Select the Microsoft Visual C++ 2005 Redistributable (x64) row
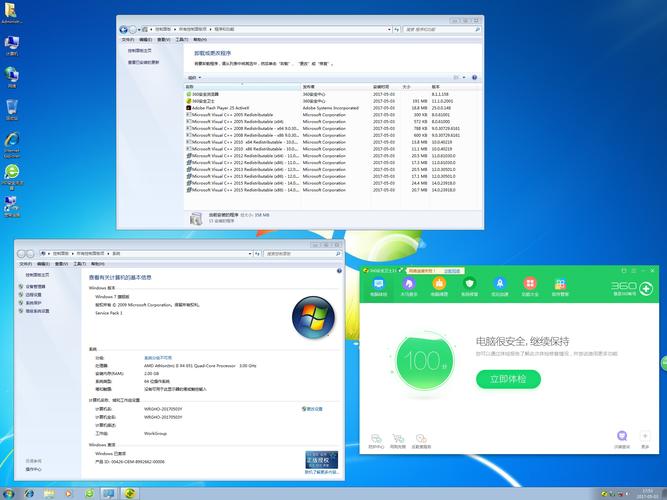 click(x=334, y=122)
